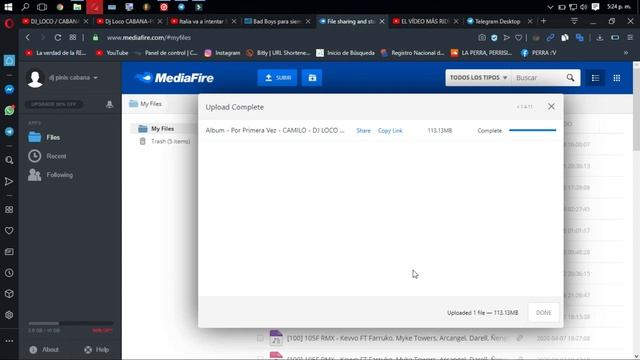Click the Windows Start button

point(8,7)
